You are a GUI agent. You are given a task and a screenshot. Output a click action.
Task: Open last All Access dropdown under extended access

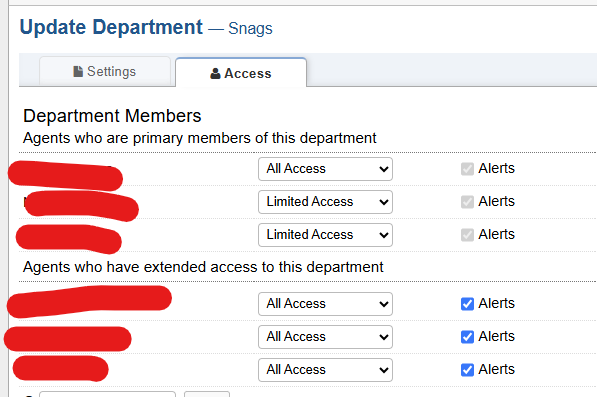[325, 370]
